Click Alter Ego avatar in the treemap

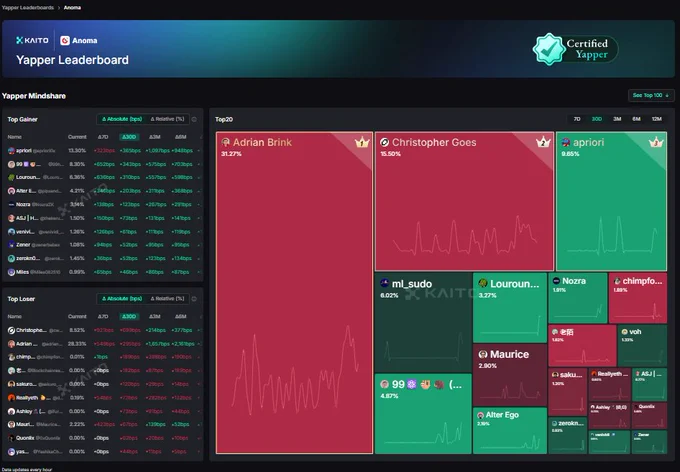click(x=481, y=415)
